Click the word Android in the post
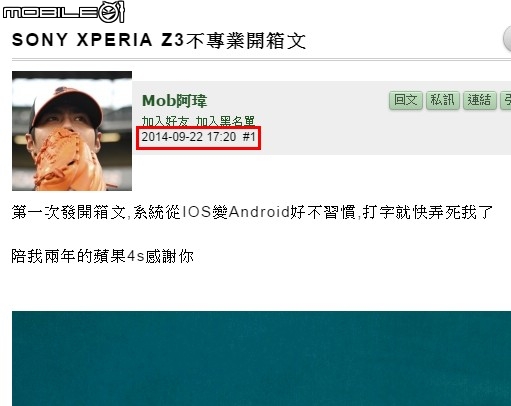The image size is (511, 406). (259, 212)
